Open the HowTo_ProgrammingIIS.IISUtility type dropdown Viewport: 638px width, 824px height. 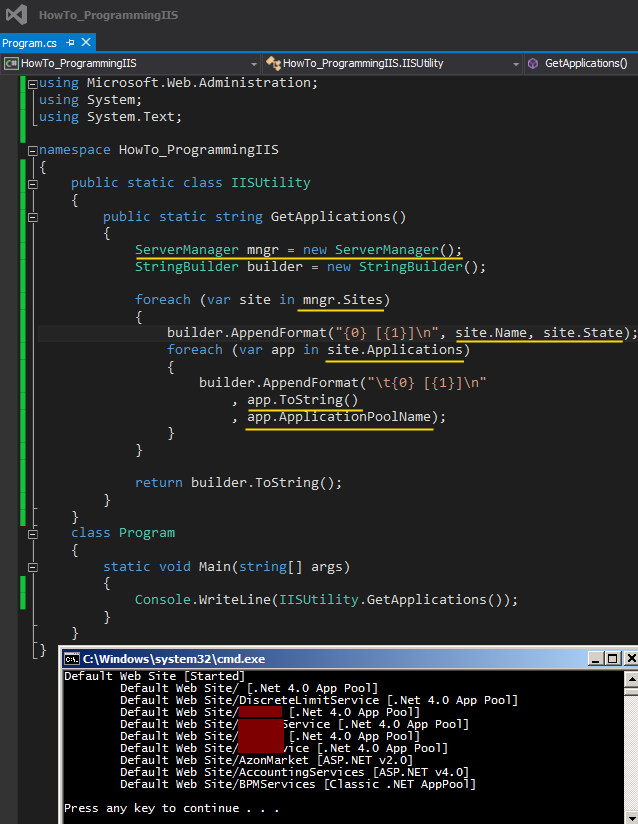pyautogui.click(x=515, y=63)
